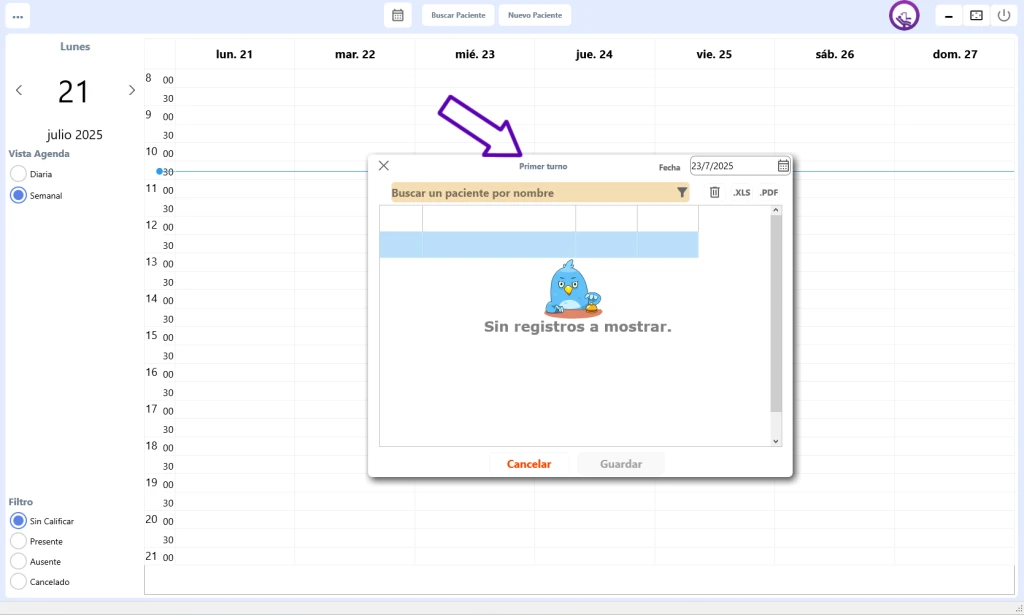This screenshot has width=1024, height=615.
Task: Export list with the .PDF icon
Action: pyautogui.click(x=768, y=192)
